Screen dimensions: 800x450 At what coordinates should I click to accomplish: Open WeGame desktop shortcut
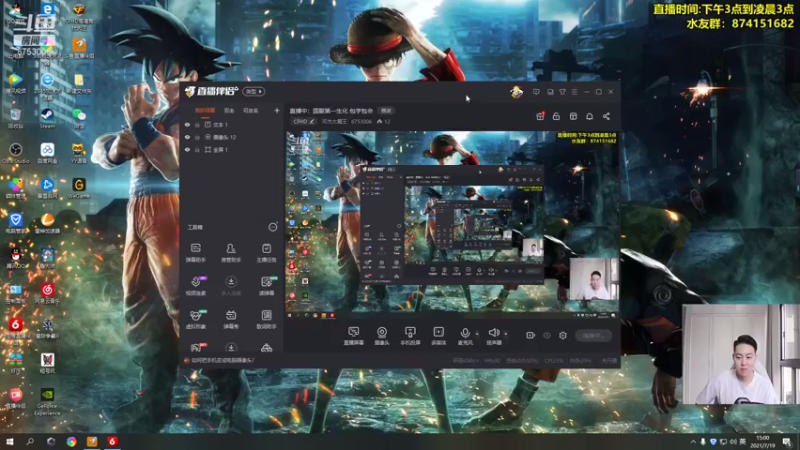[x=79, y=188]
